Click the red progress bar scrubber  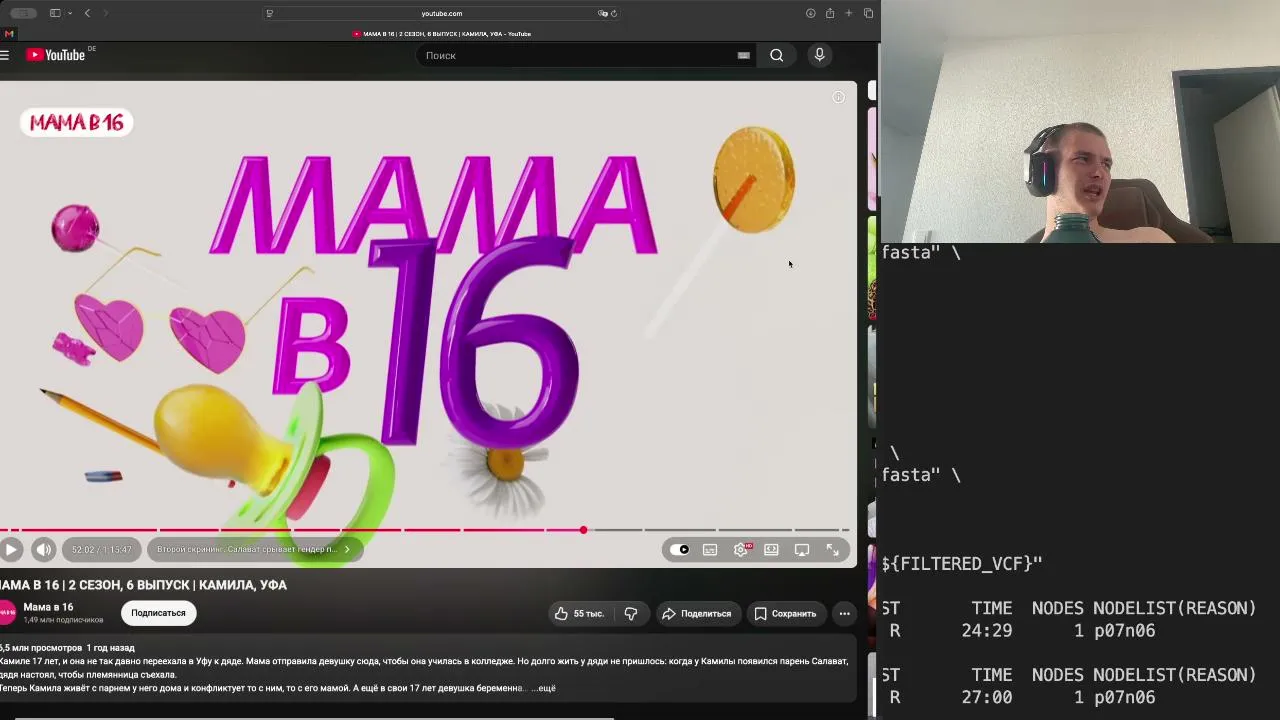point(583,530)
